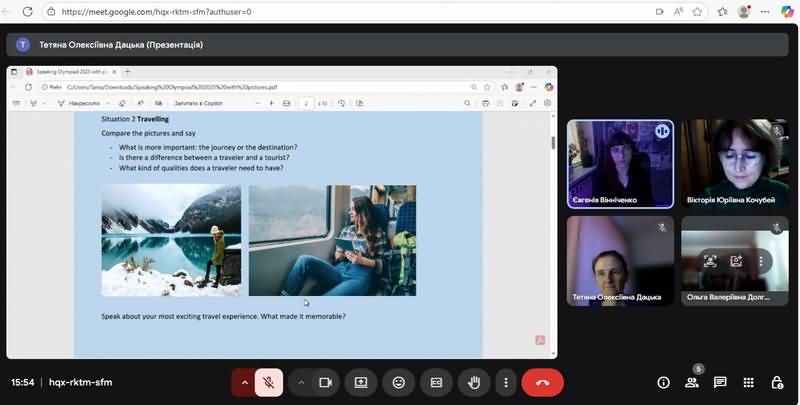
Task: Open the emoji reactions button
Action: [398, 382]
